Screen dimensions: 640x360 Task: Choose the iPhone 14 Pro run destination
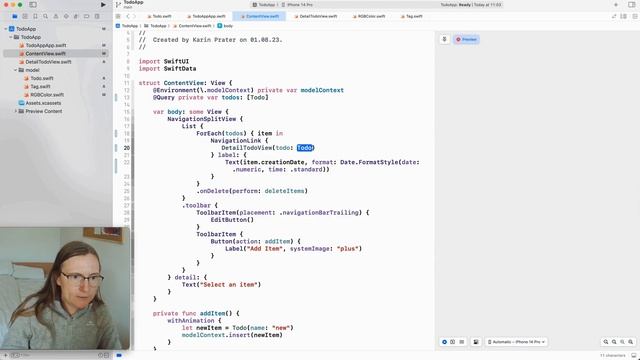tap(297, 5)
